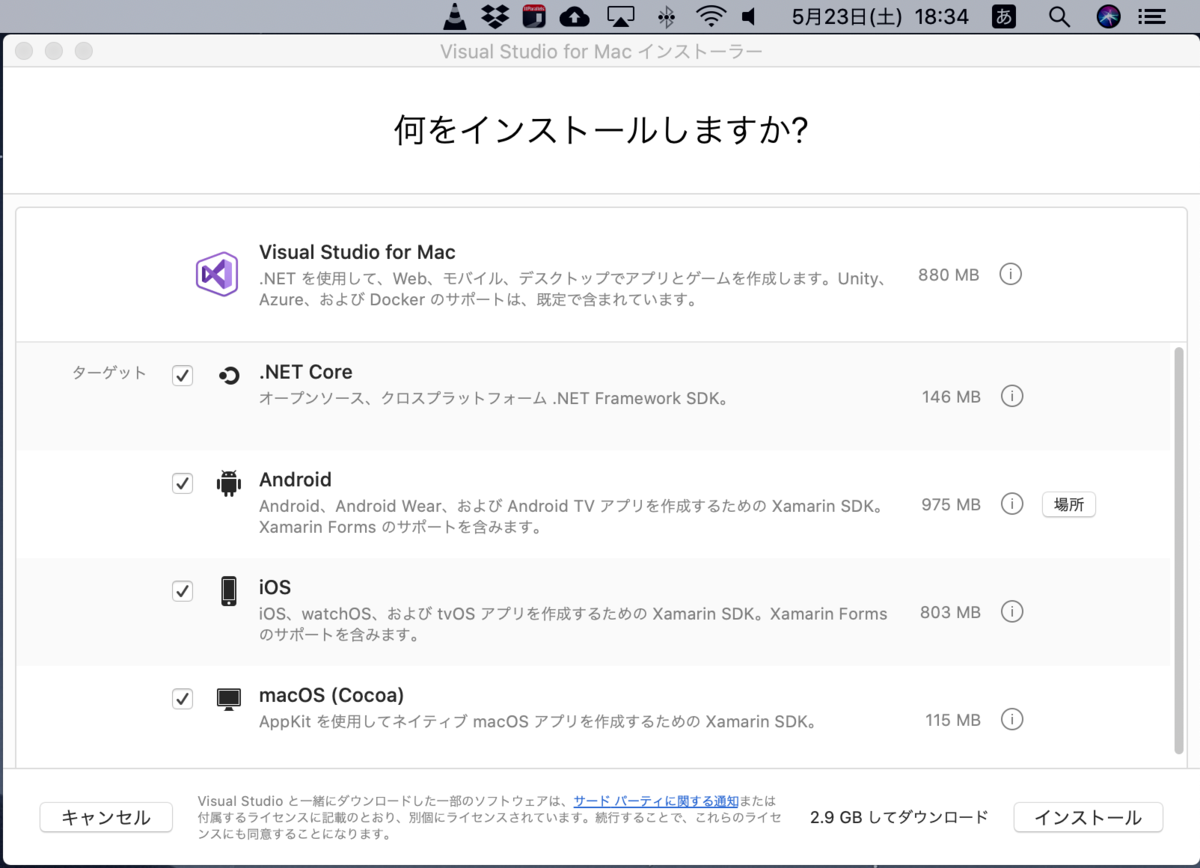Image resolution: width=1200 pixels, height=868 pixels.
Task: Uncheck the .NET Core component
Action: click(x=182, y=375)
